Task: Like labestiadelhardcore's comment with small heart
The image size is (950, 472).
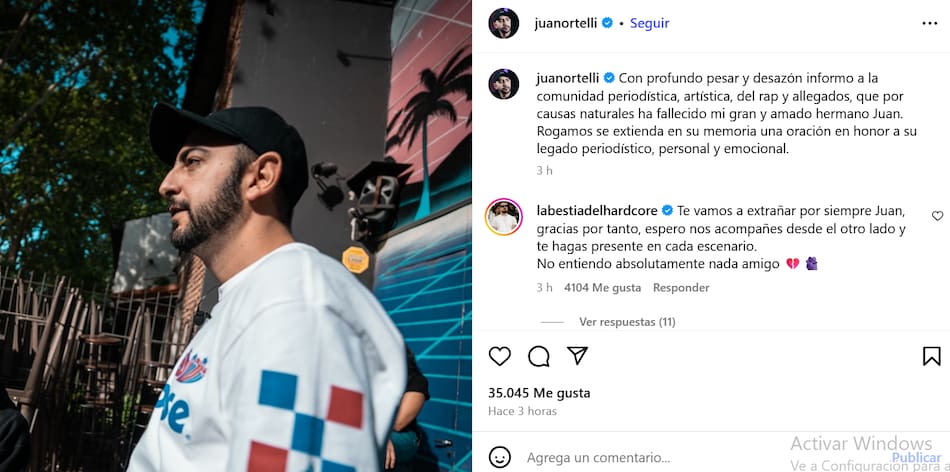Action: coord(937,216)
